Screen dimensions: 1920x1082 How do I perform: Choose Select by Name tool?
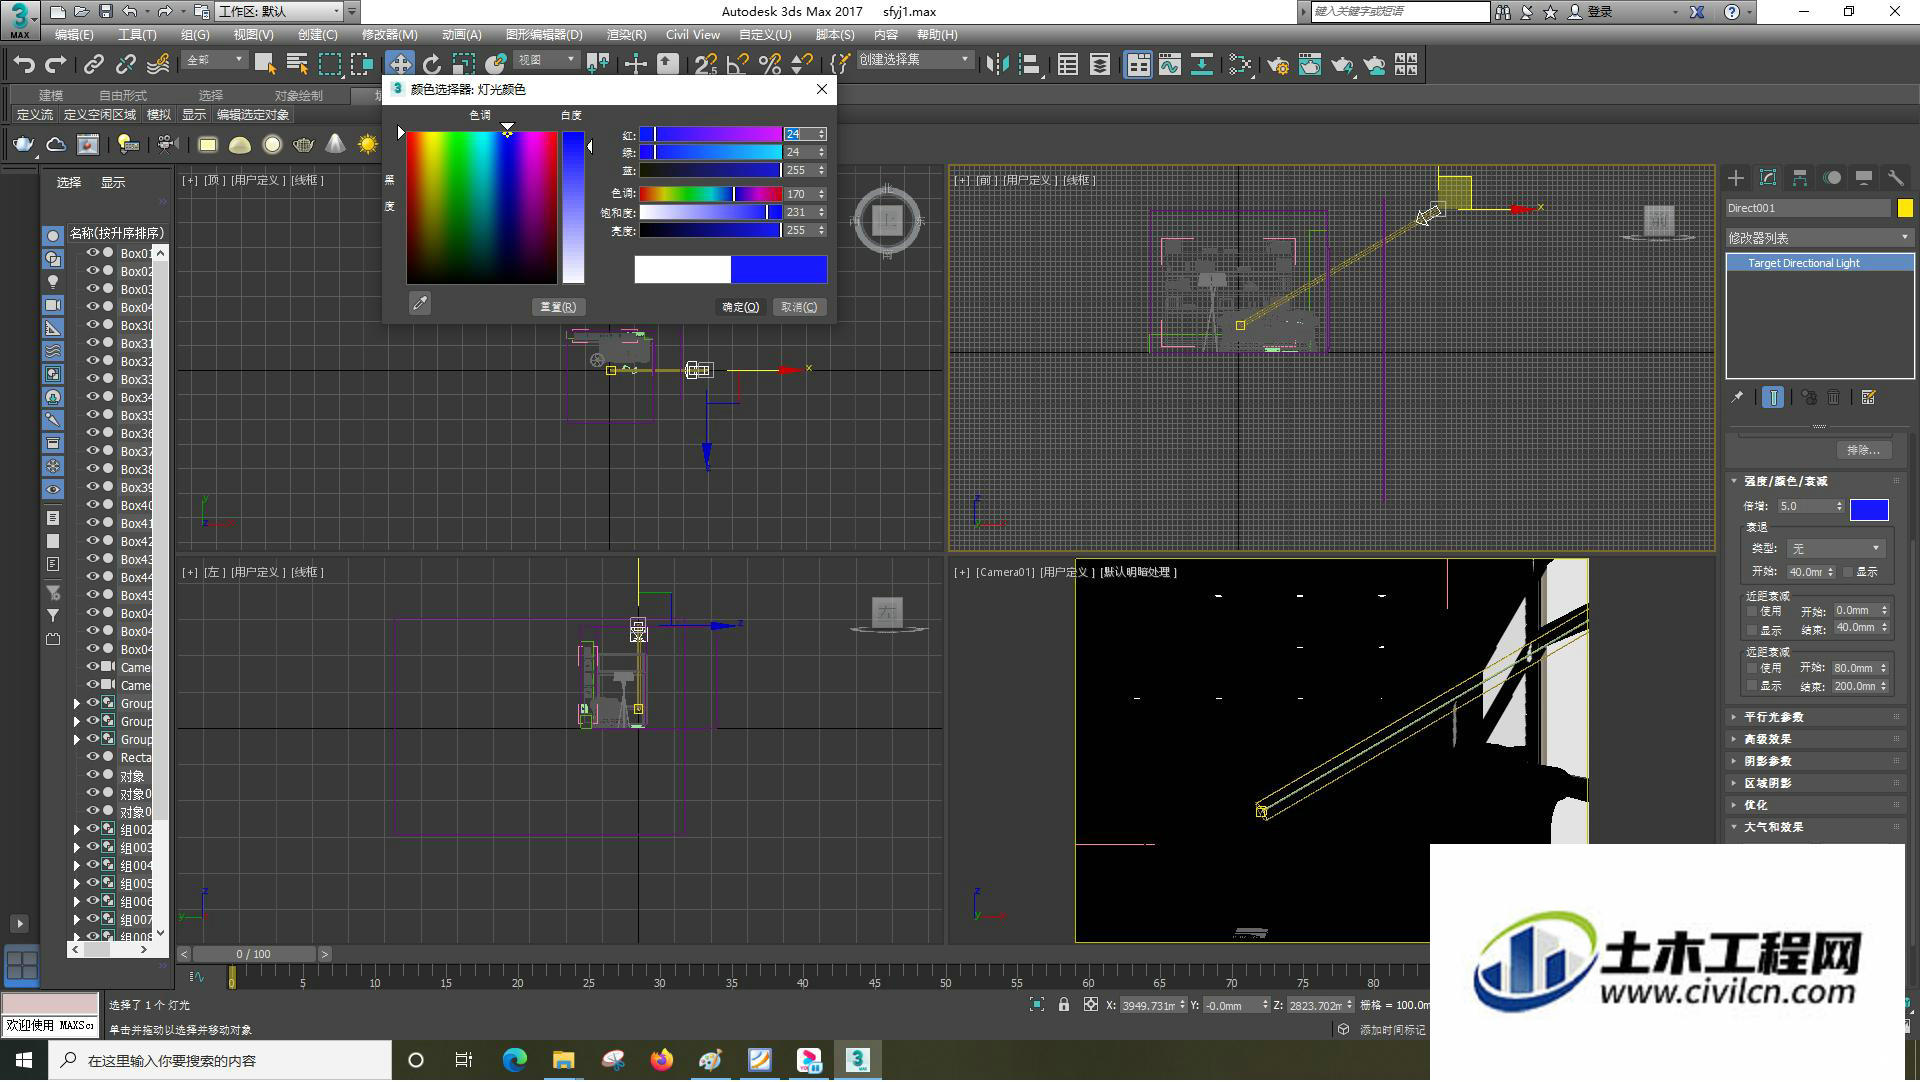tap(297, 65)
